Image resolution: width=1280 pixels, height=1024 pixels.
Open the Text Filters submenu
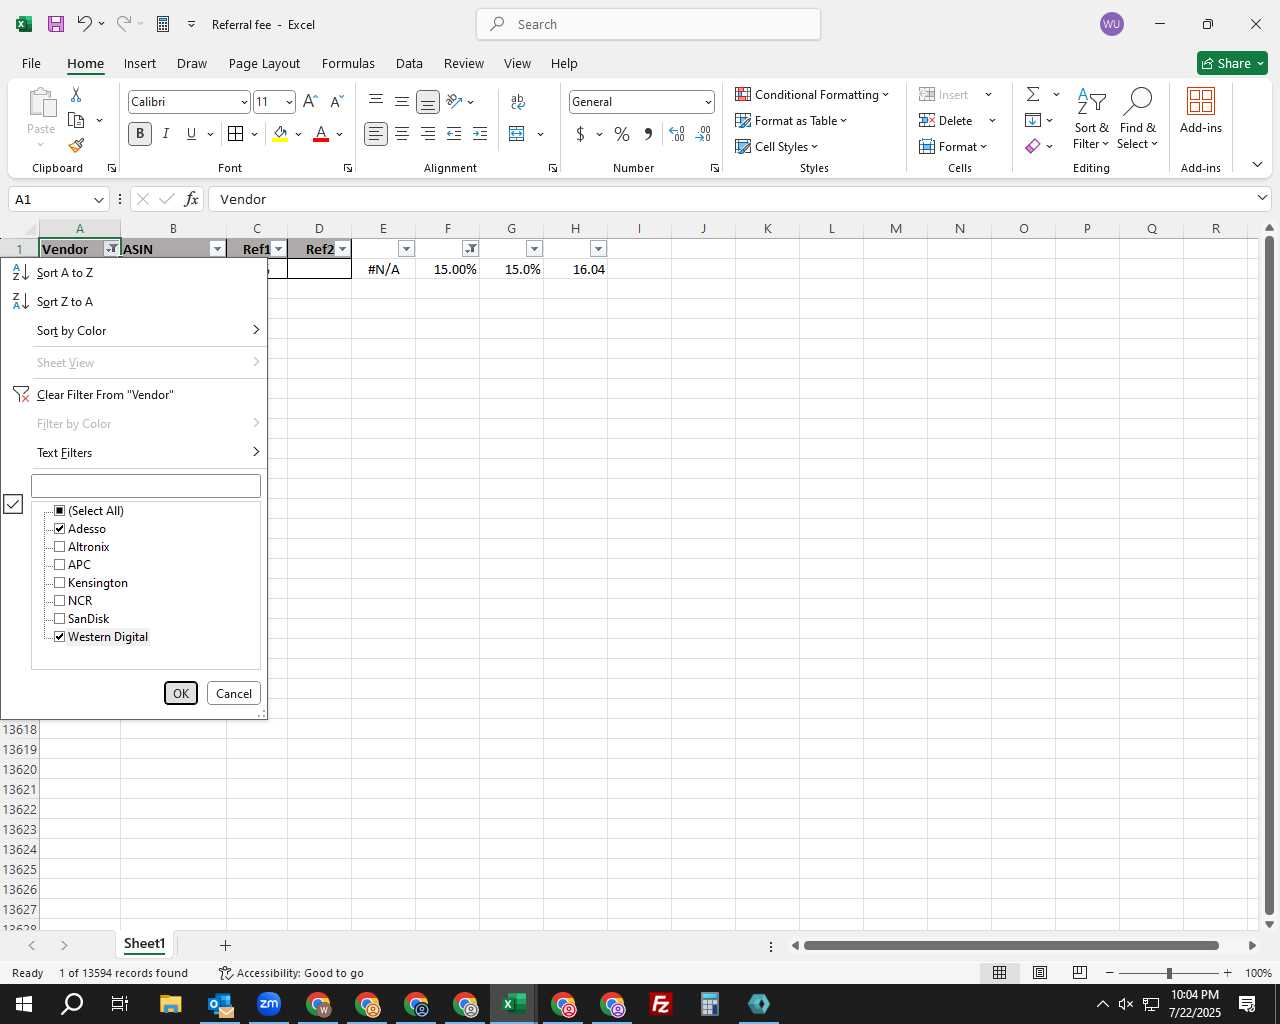[x=134, y=452]
